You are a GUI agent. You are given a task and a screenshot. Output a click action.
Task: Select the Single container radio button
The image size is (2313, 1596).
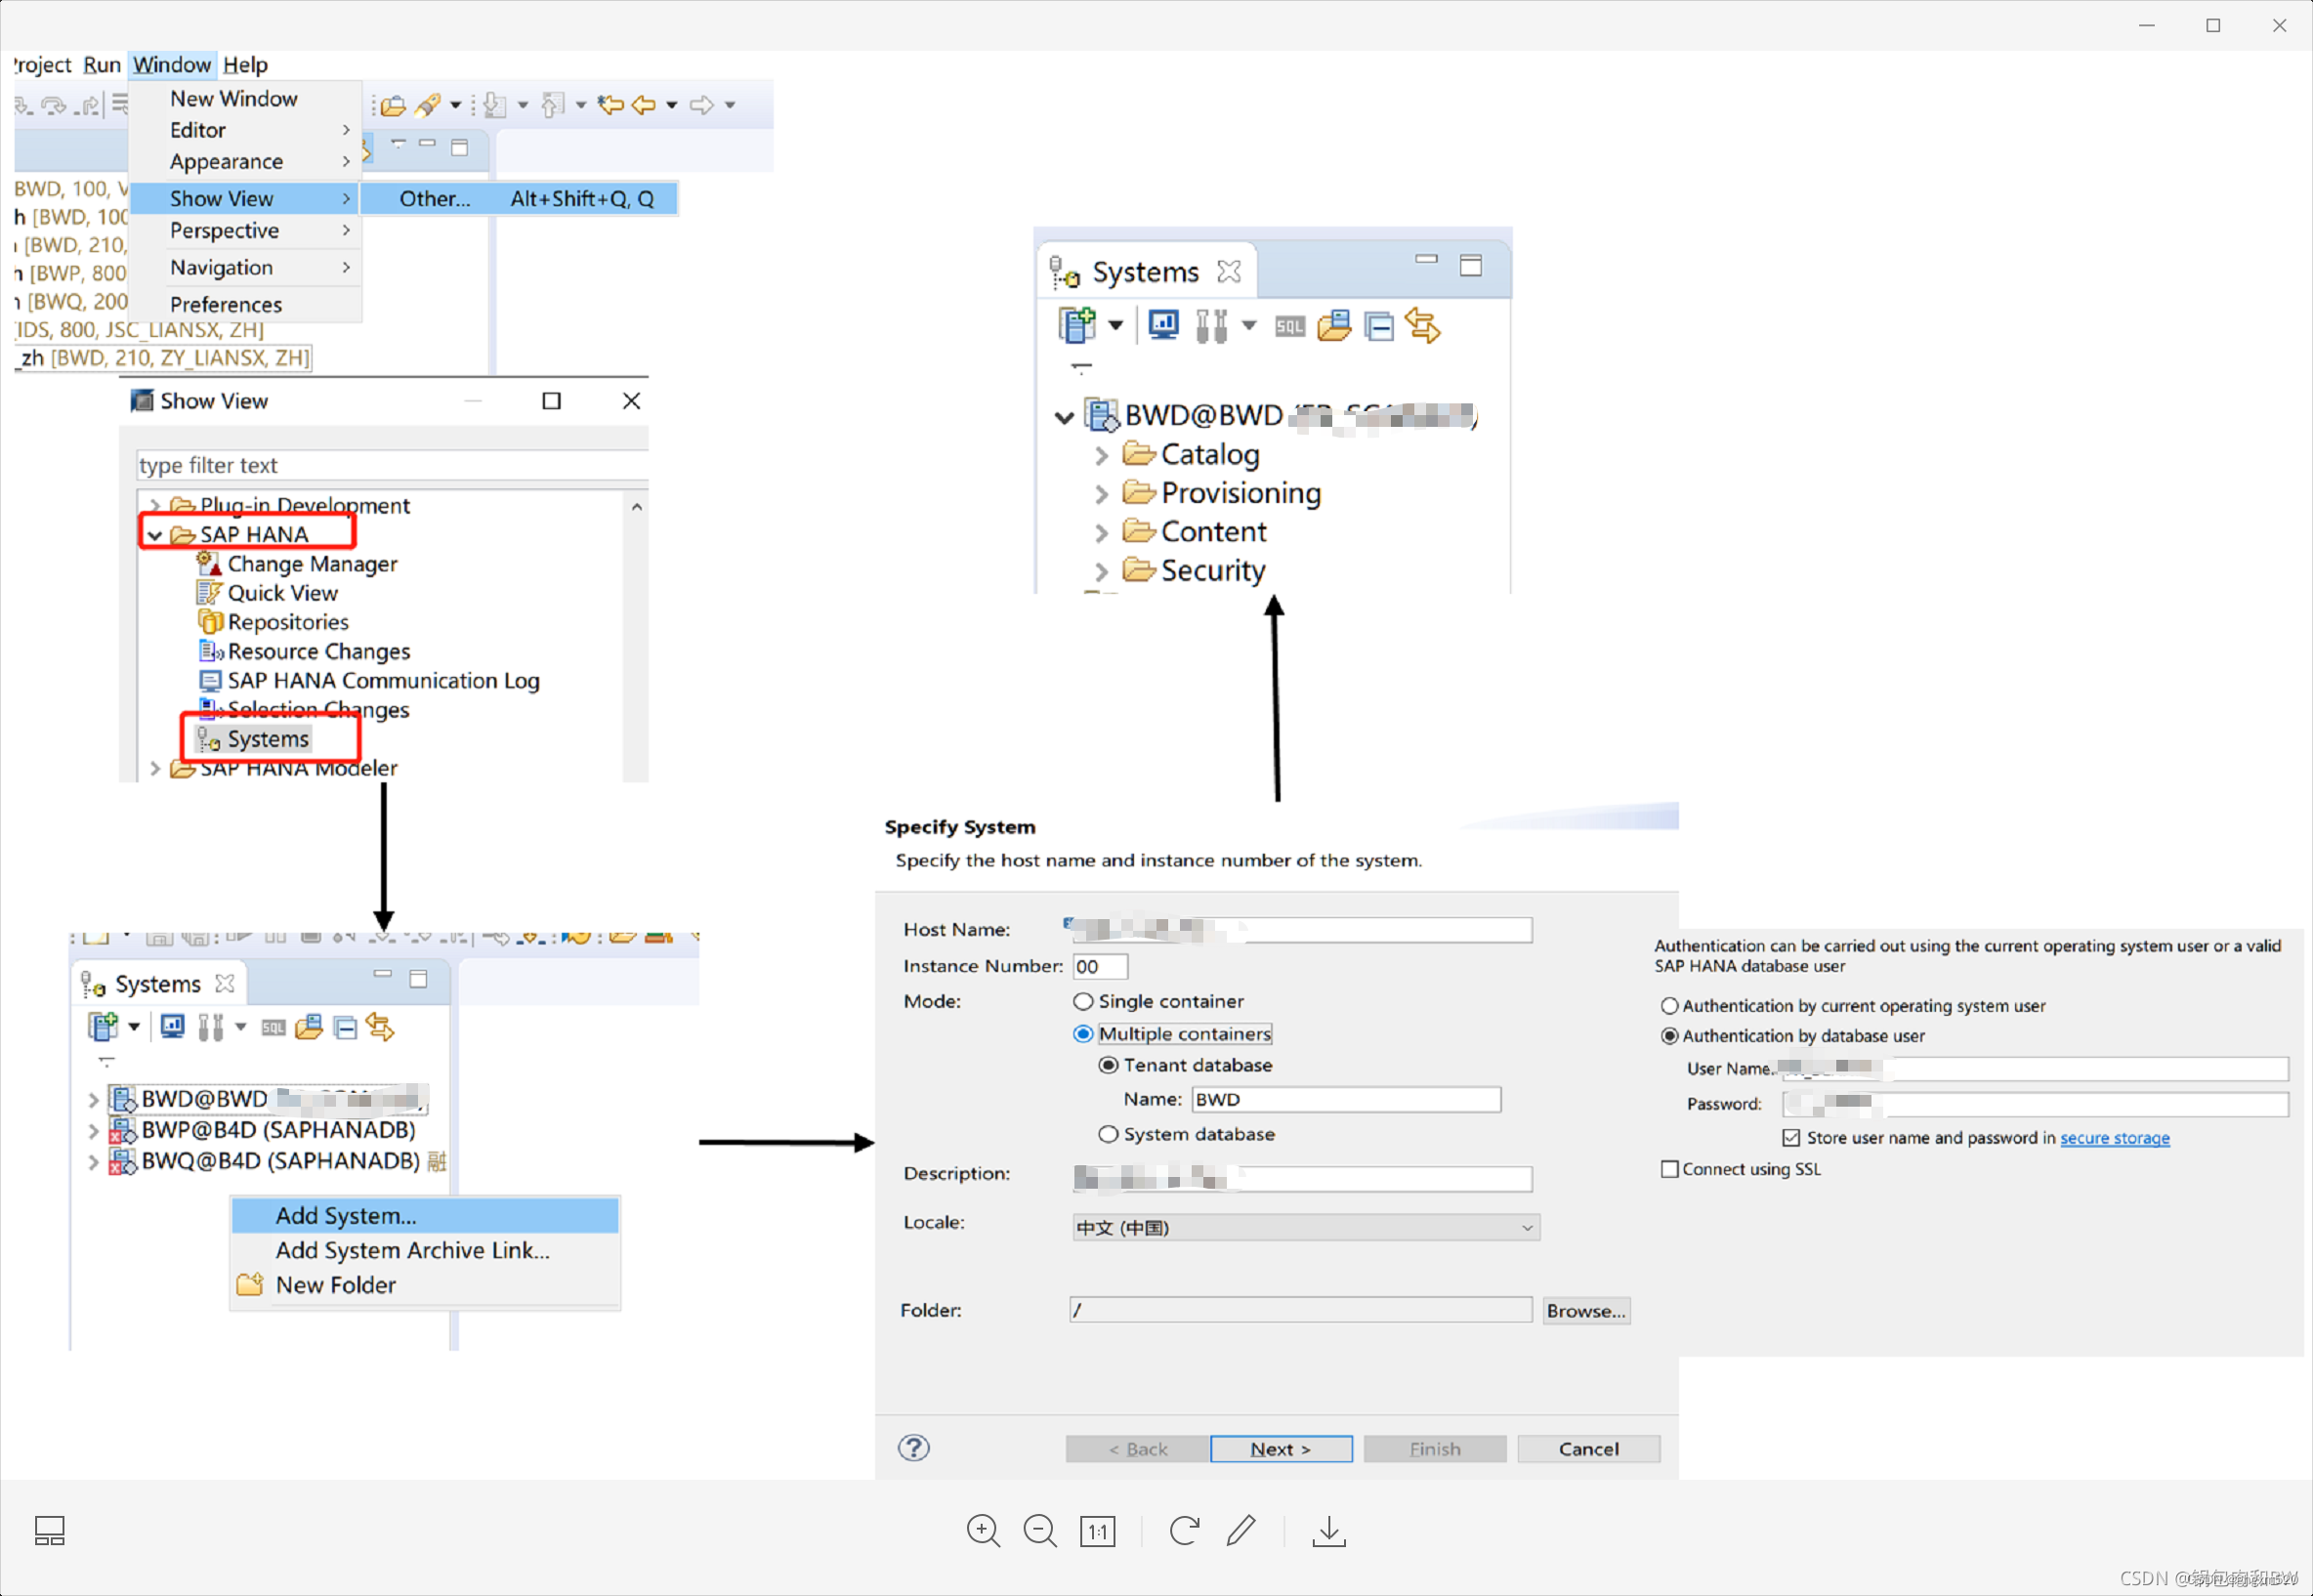1083,1001
